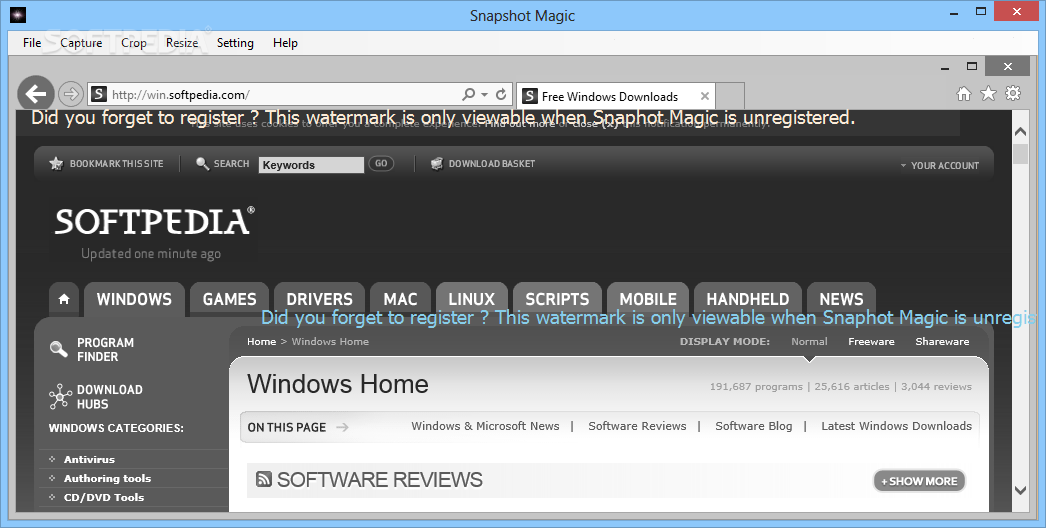Click the vertical scrollbar thumb
Image resolution: width=1046 pixels, height=528 pixels.
coord(1020,153)
